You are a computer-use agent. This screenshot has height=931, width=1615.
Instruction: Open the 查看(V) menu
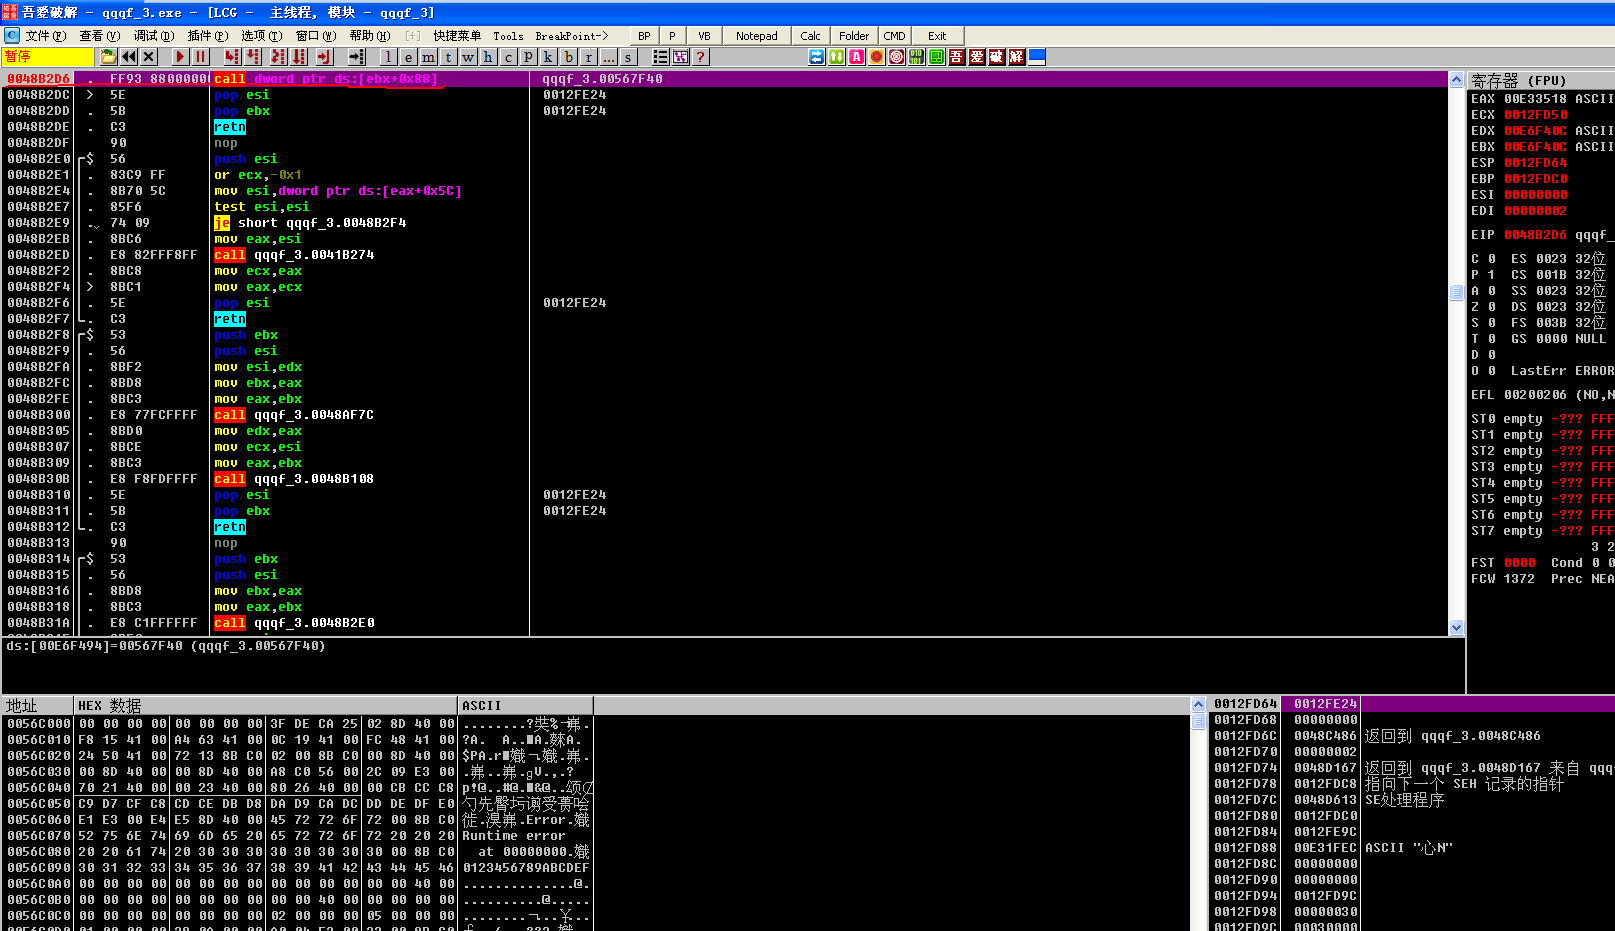(x=99, y=36)
